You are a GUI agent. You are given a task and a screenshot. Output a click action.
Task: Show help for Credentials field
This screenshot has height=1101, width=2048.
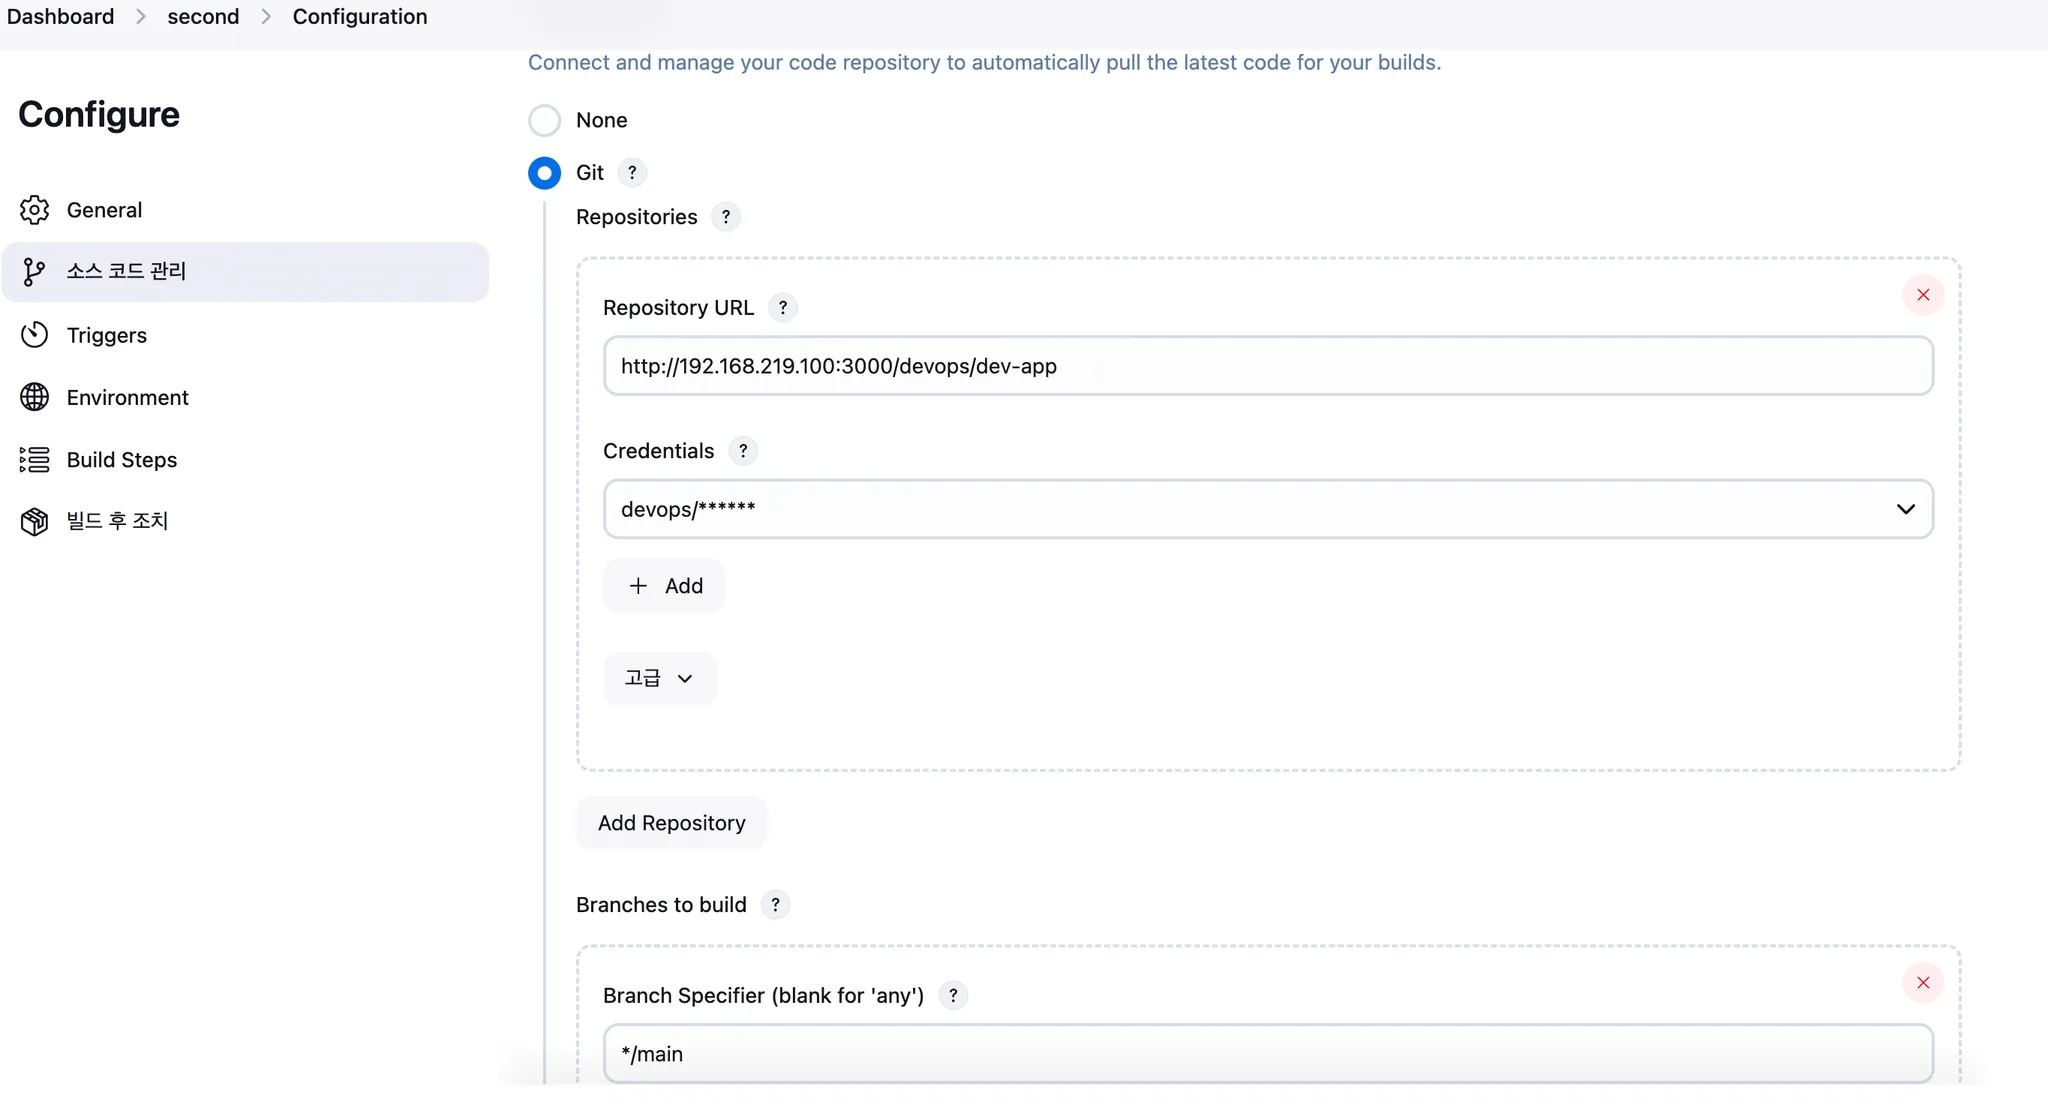coord(743,451)
